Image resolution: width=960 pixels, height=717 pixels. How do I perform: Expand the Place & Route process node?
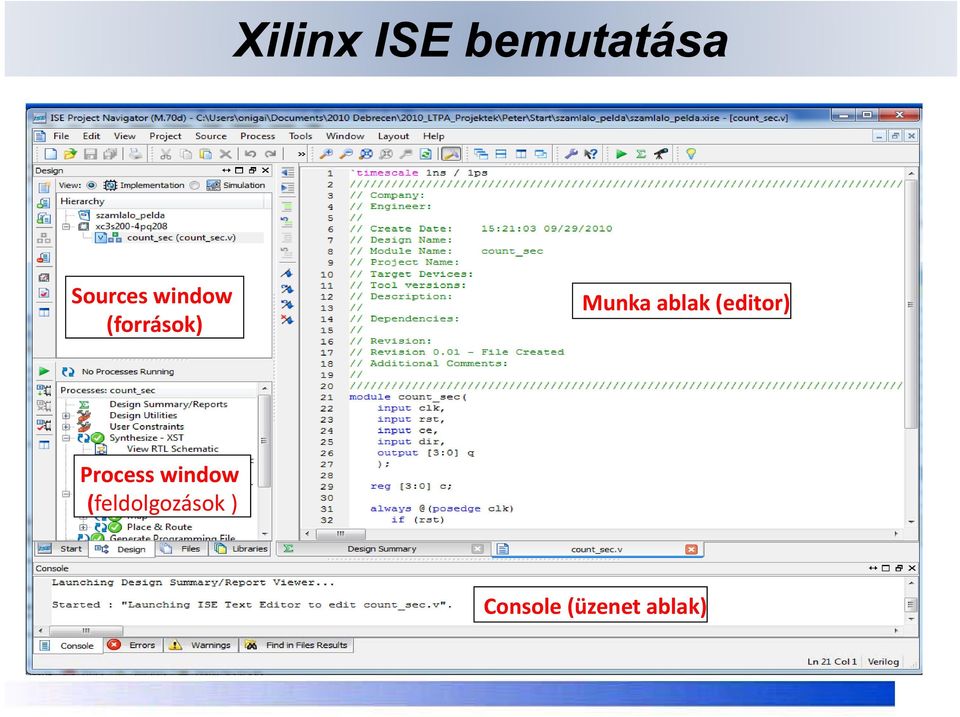tap(83, 527)
